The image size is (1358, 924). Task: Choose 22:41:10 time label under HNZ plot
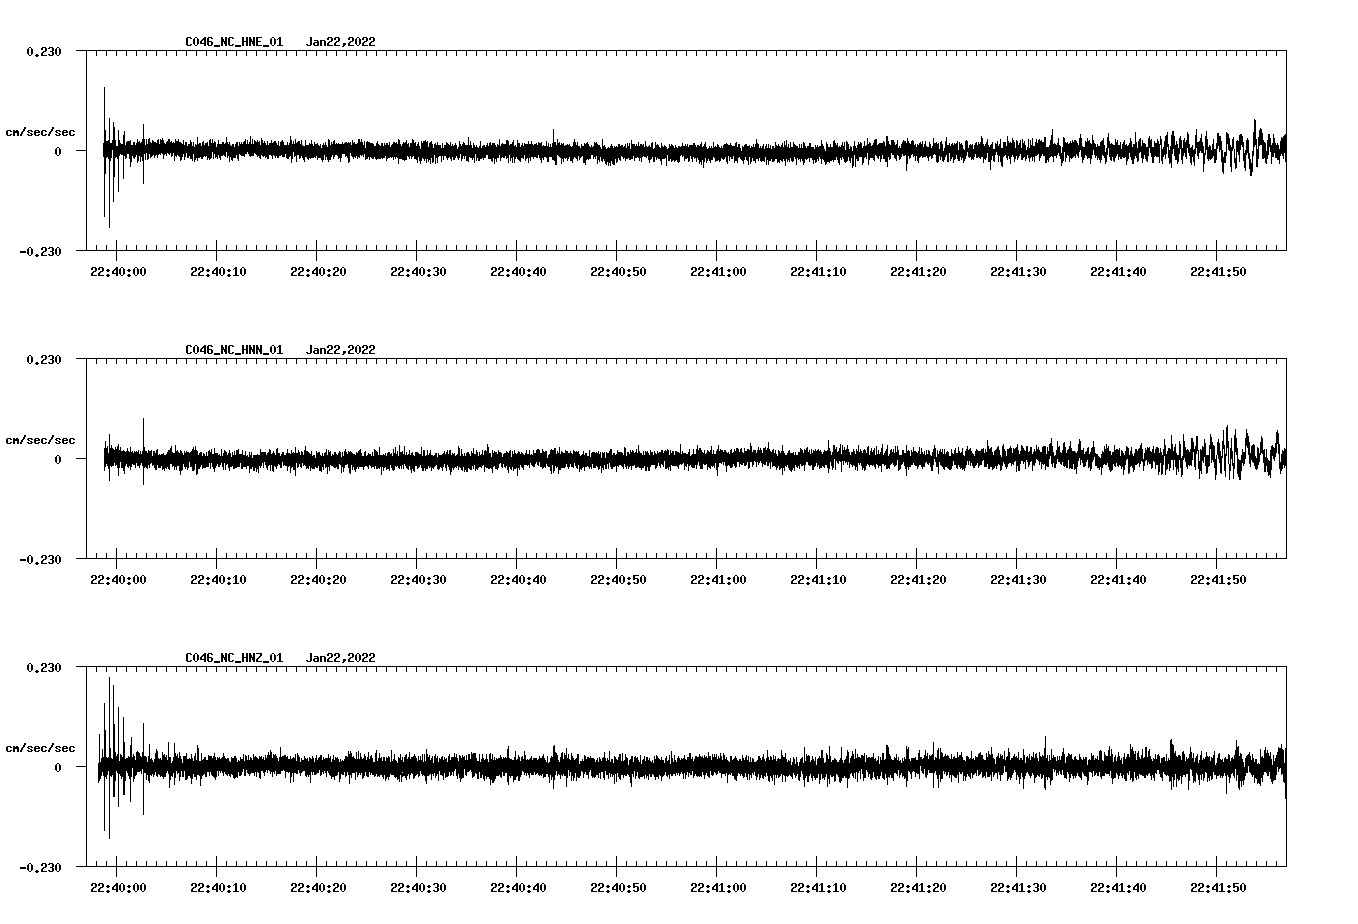pyautogui.click(x=818, y=888)
